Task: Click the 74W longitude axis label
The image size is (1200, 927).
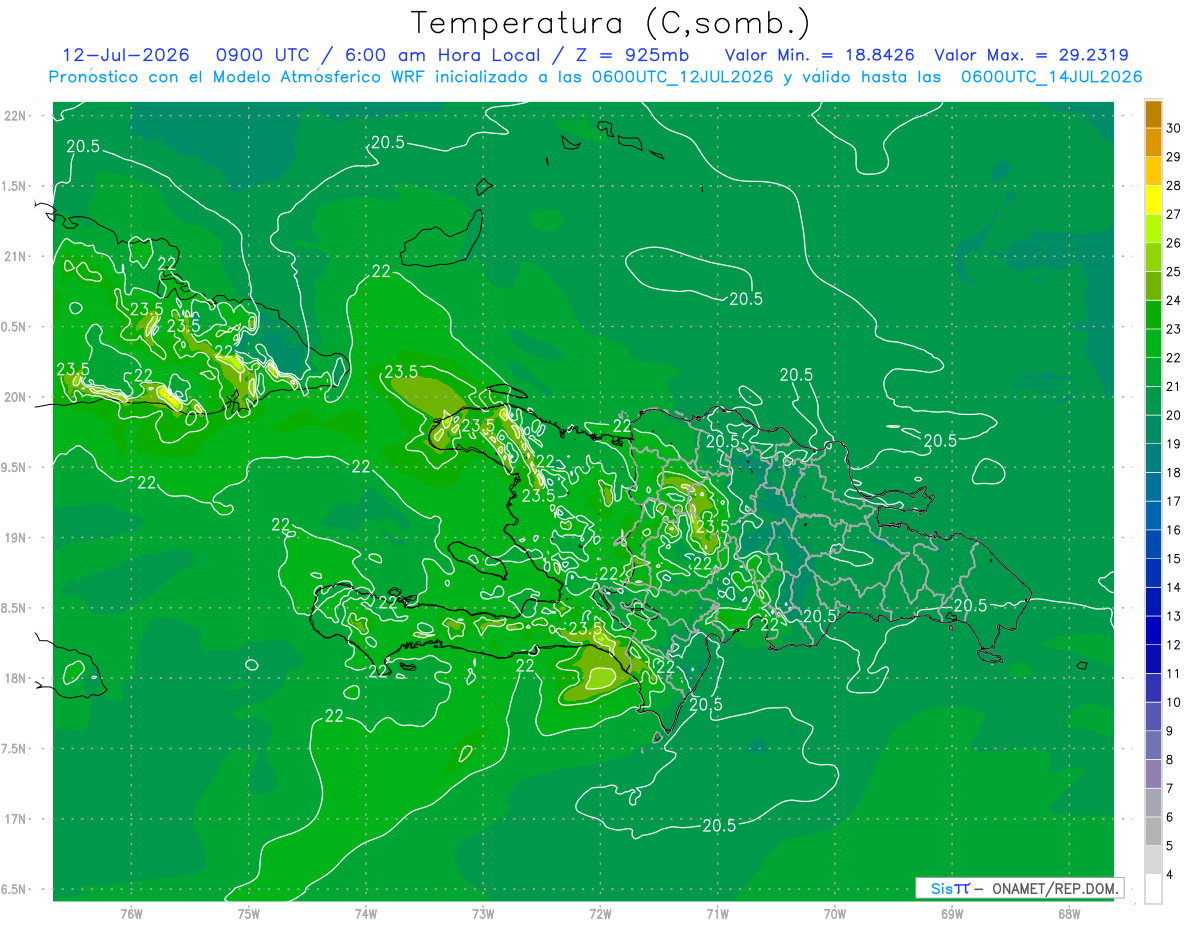Action: [365, 914]
